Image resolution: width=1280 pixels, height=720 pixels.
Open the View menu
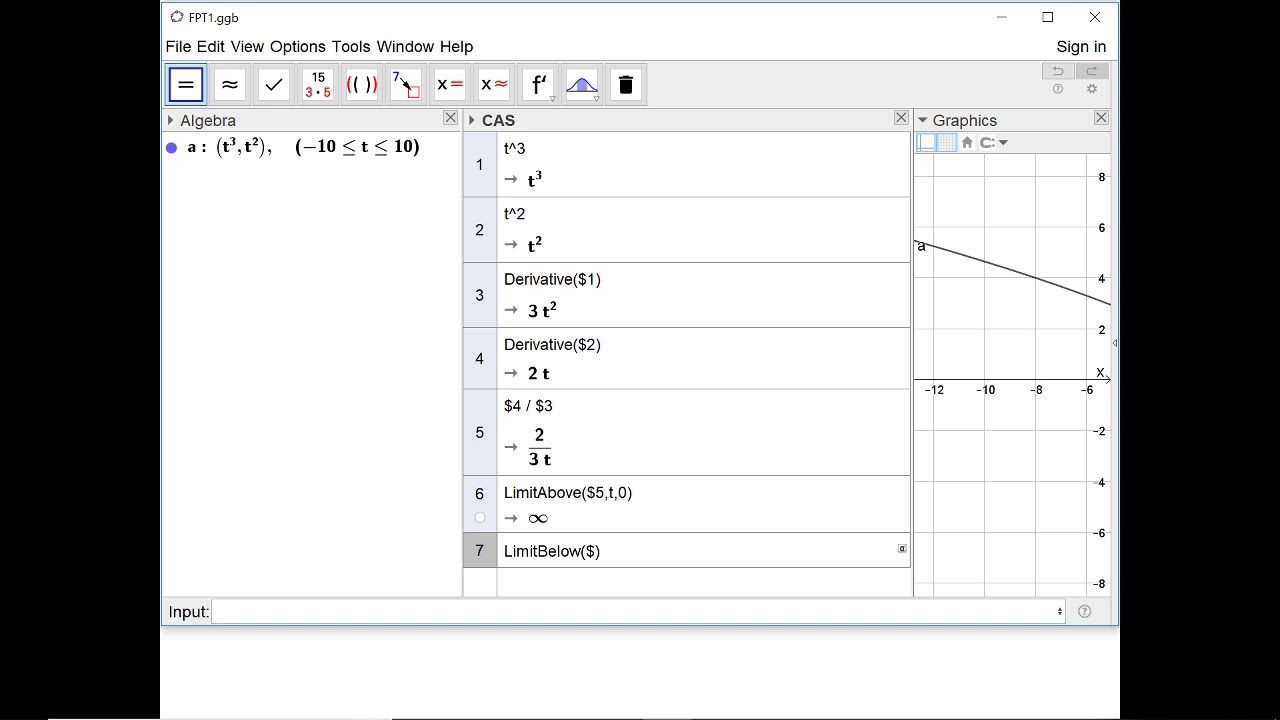click(247, 47)
